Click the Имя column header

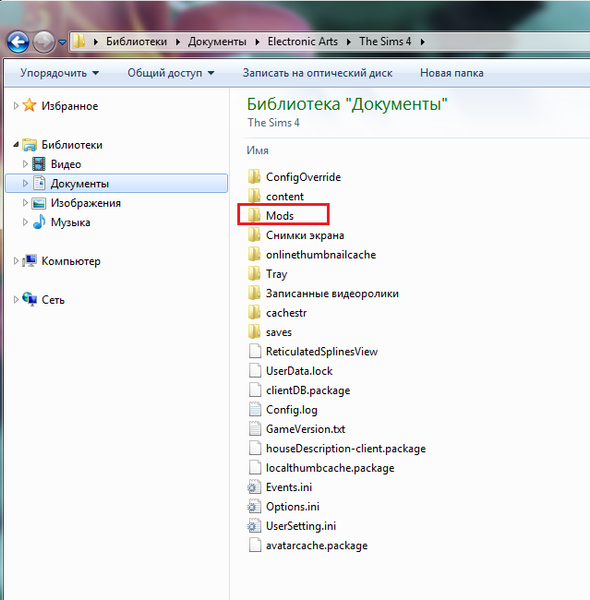pos(258,150)
